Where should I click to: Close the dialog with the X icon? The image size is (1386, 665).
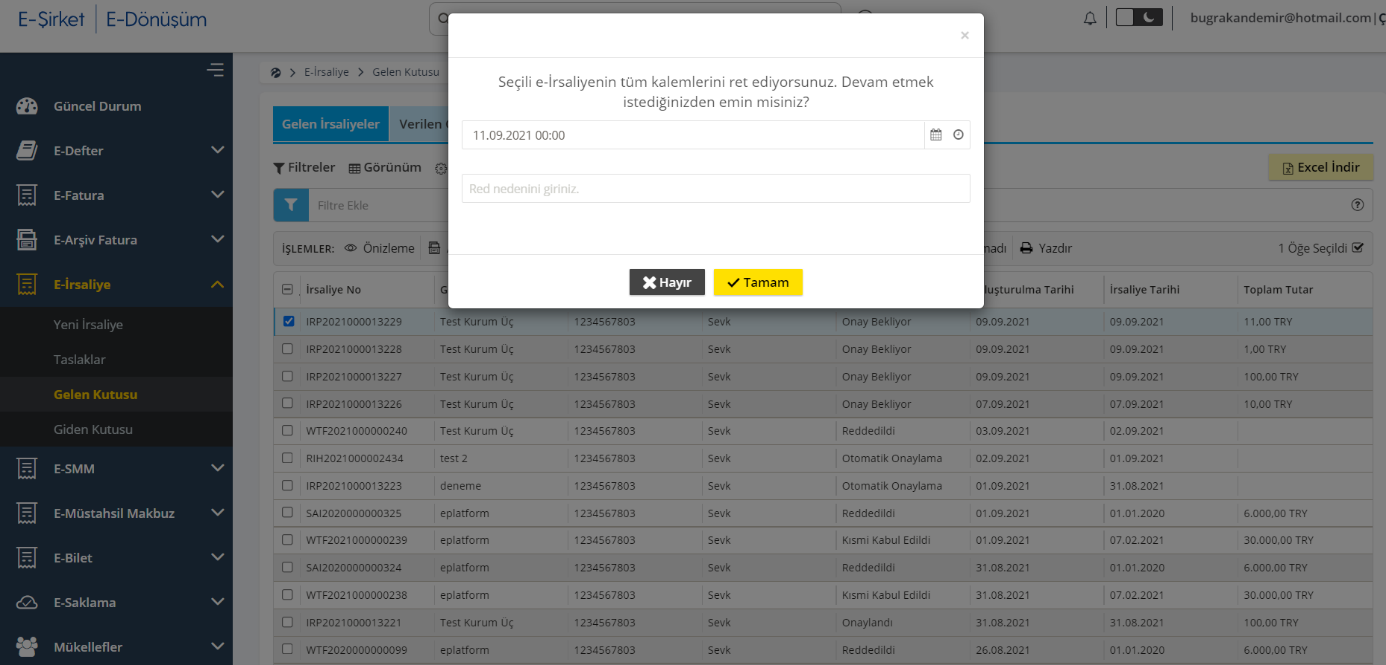coord(964,35)
